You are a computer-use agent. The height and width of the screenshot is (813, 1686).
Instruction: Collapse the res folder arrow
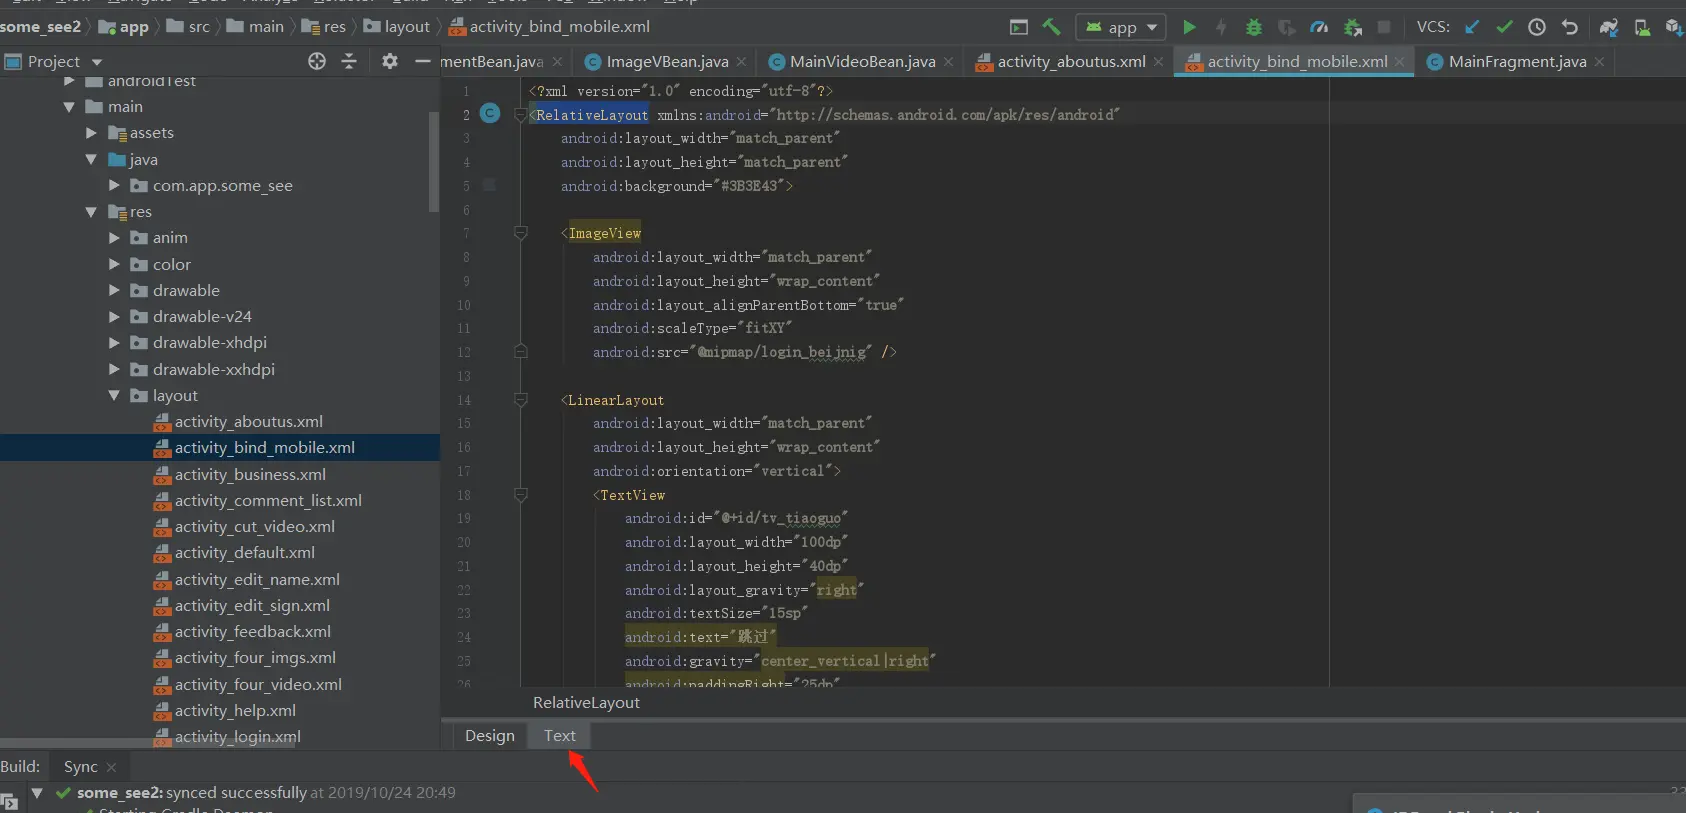coord(91,212)
